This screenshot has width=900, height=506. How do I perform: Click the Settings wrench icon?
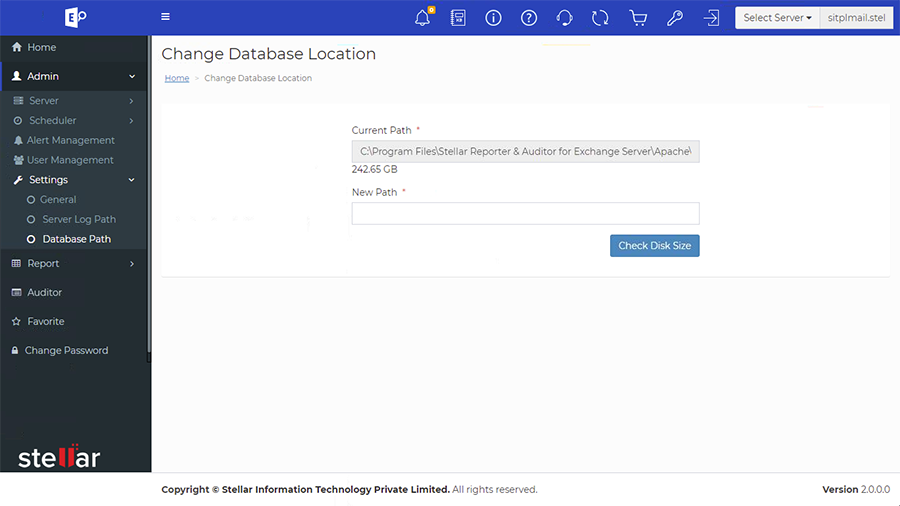point(18,180)
